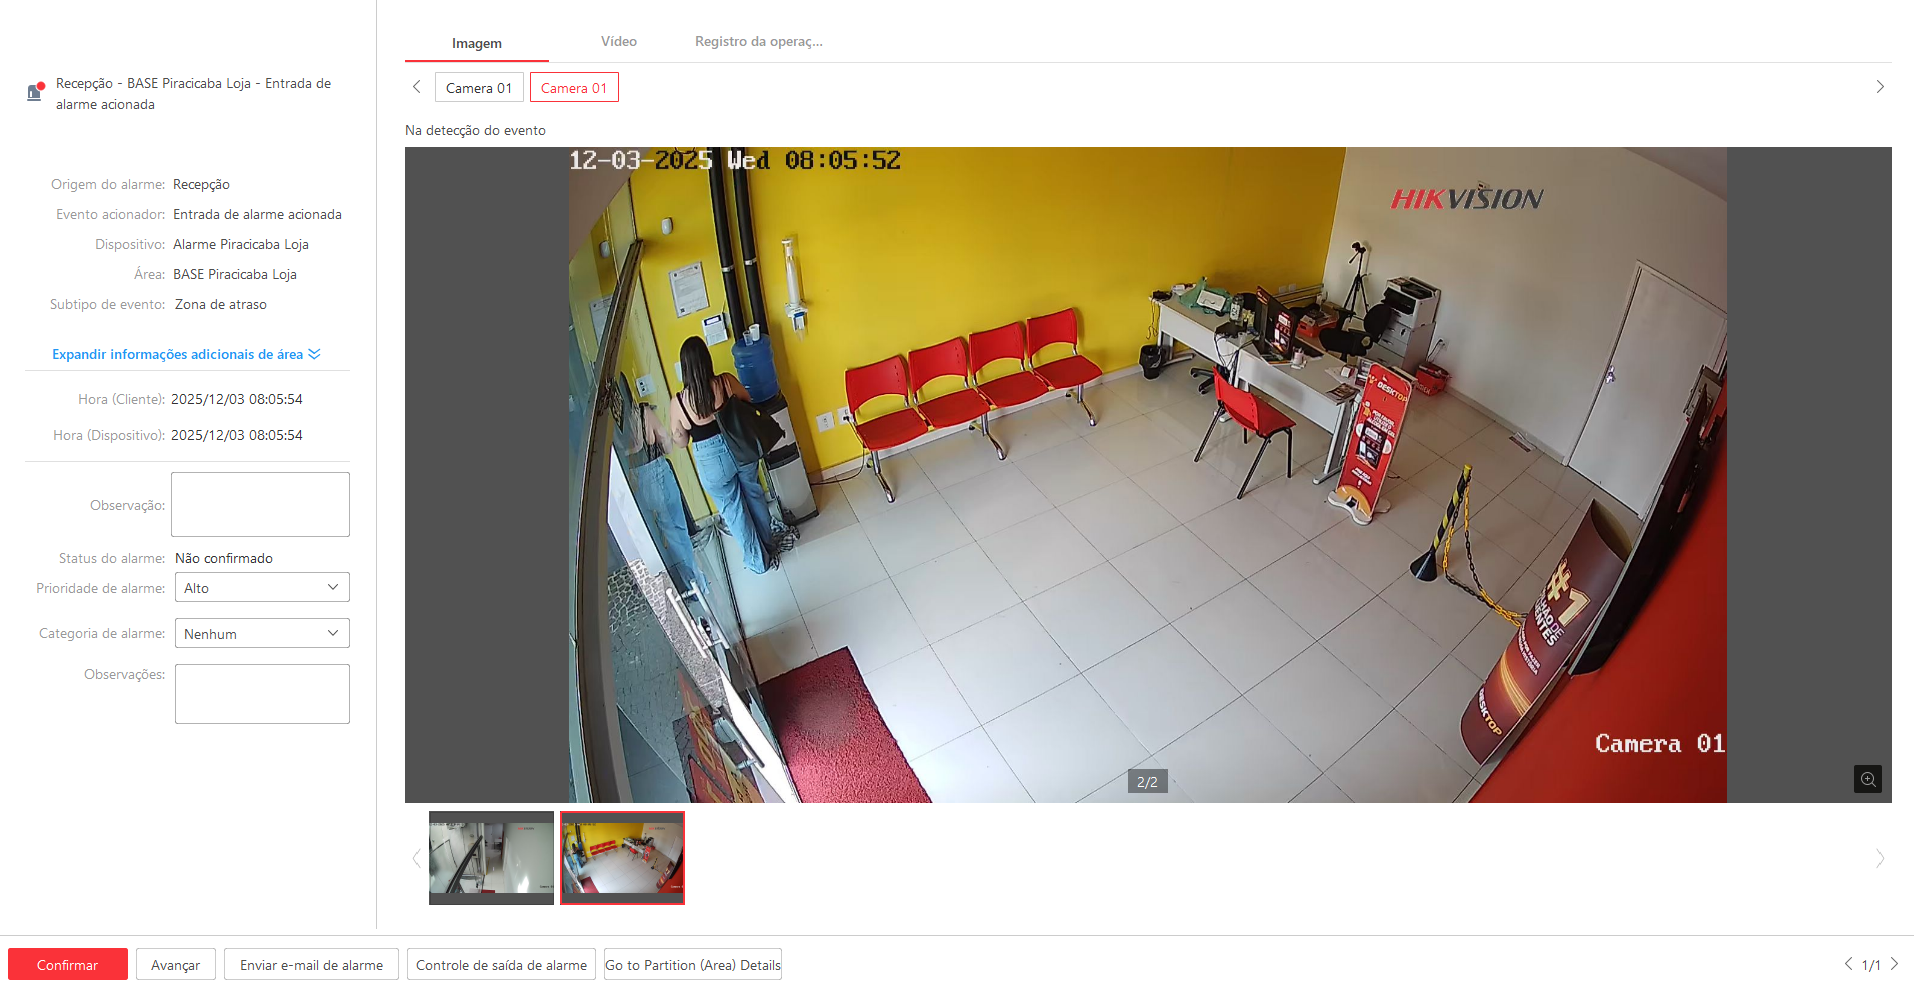Click the magnifier zoom icon on image

pos(1867,779)
